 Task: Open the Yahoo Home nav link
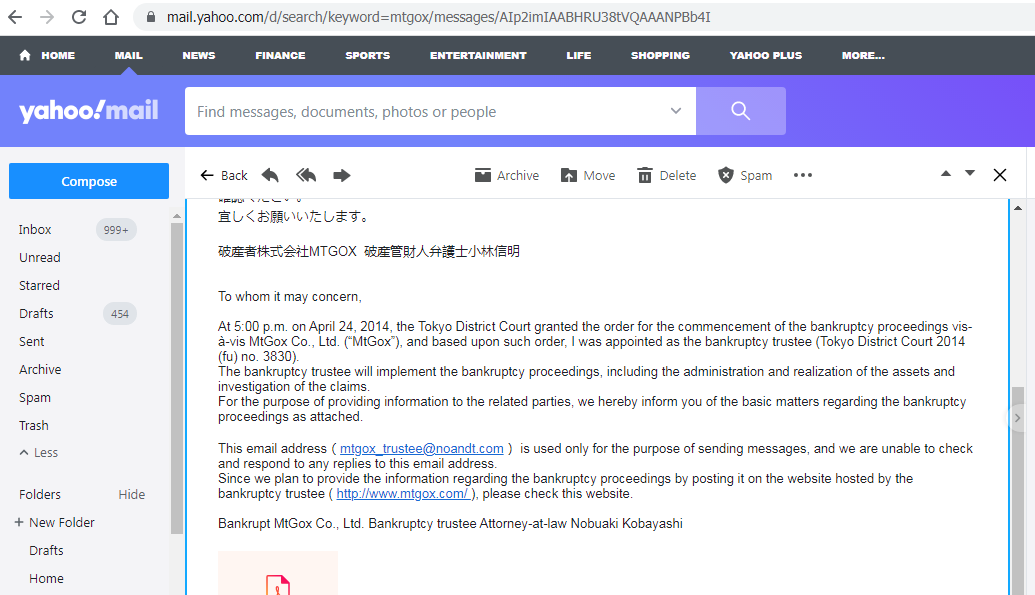click(x=47, y=55)
